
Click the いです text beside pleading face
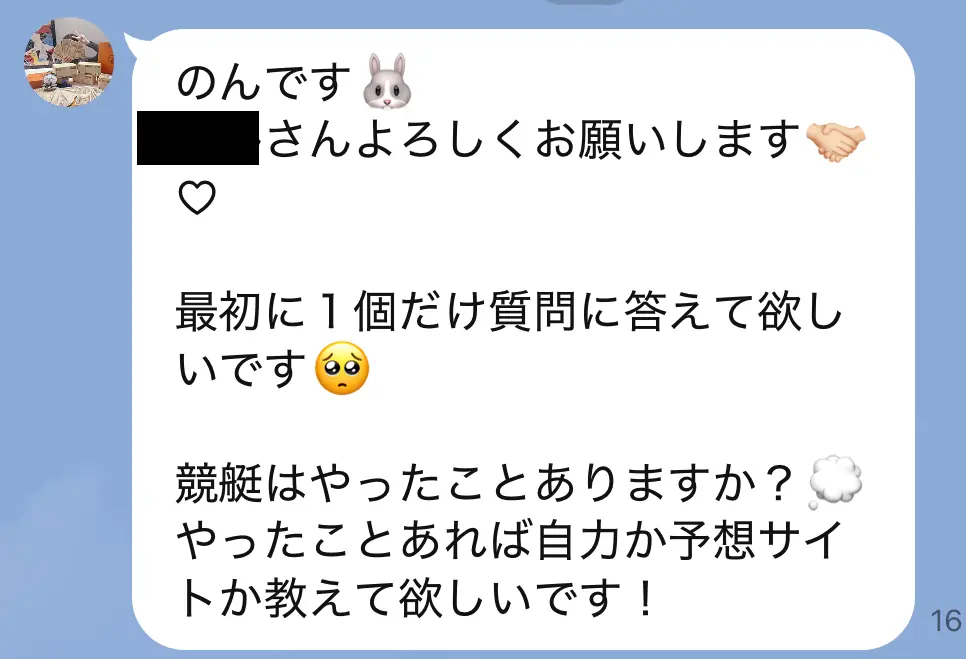coord(242,370)
